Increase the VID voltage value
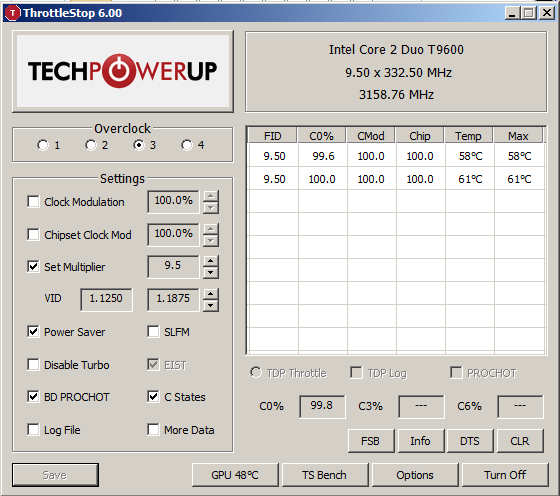 click(211, 294)
